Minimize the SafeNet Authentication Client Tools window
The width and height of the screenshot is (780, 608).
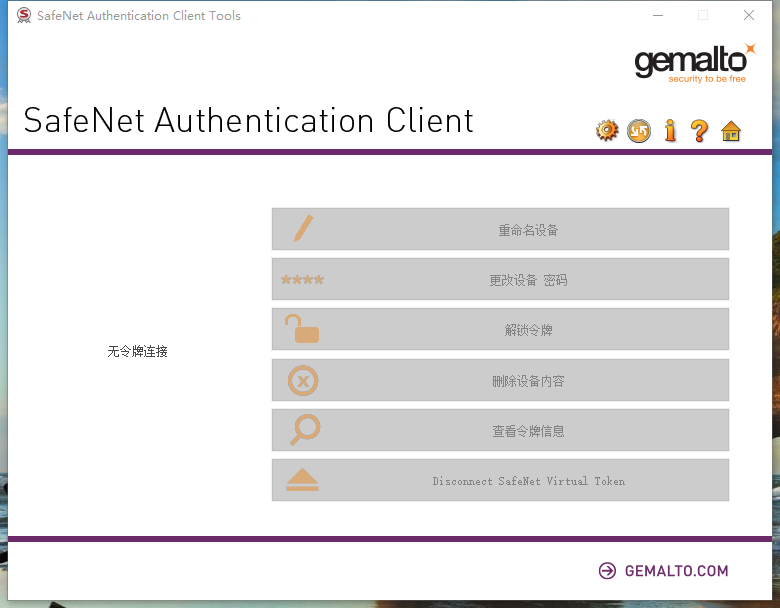tap(658, 15)
